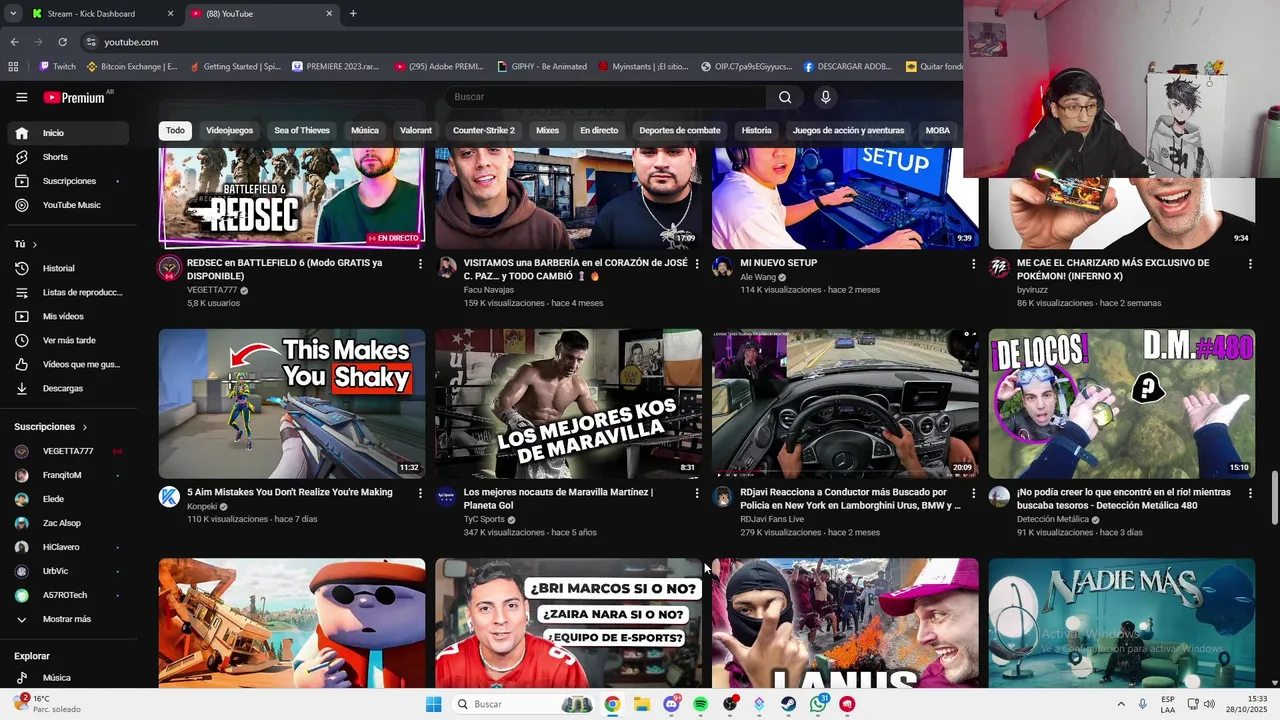Expand Mostrar más subscriptions
This screenshot has width=1280, height=720.
tap(68, 619)
